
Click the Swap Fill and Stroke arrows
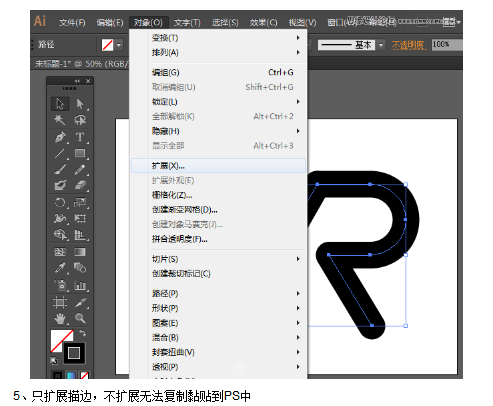pyautogui.click(x=82, y=333)
